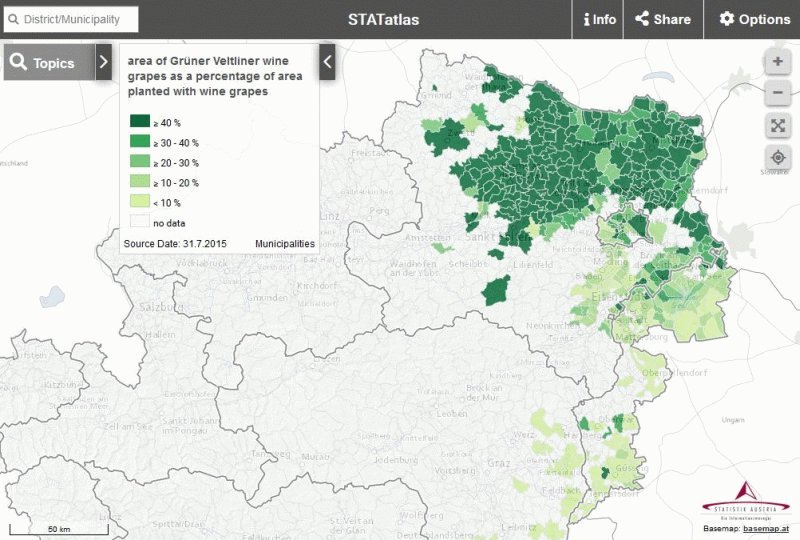Click the ≥ 40 % dark green swatch

(x=138, y=122)
